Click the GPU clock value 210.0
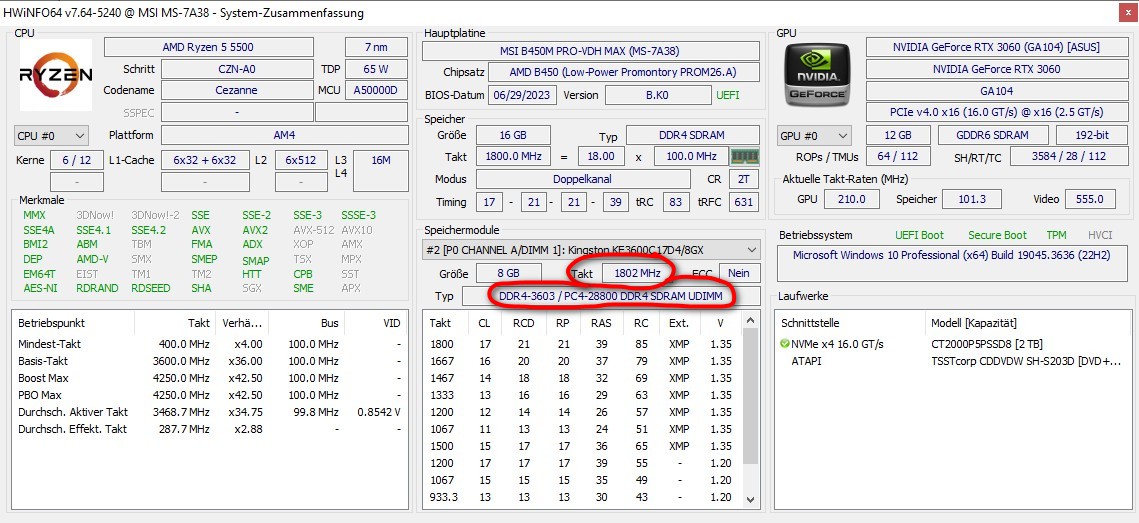The image size is (1139, 523). pyautogui.click(x=852, y=199)
